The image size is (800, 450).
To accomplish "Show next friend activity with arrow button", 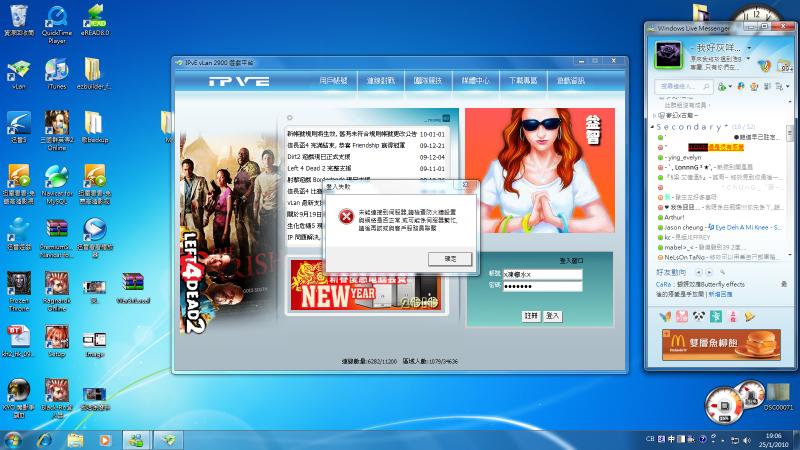I will [709, 272].
